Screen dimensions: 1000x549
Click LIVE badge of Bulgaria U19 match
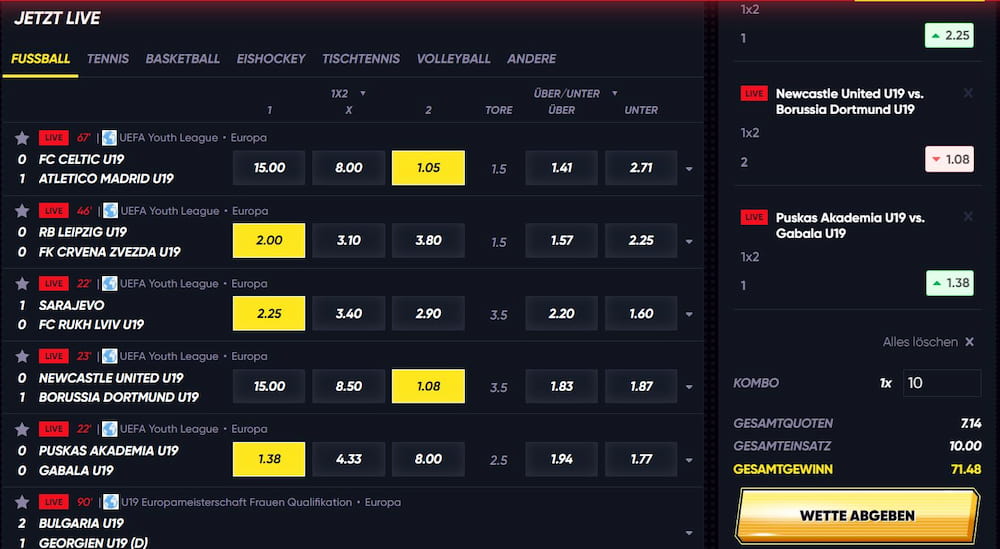pyautogui.click(x=54, y=502)
